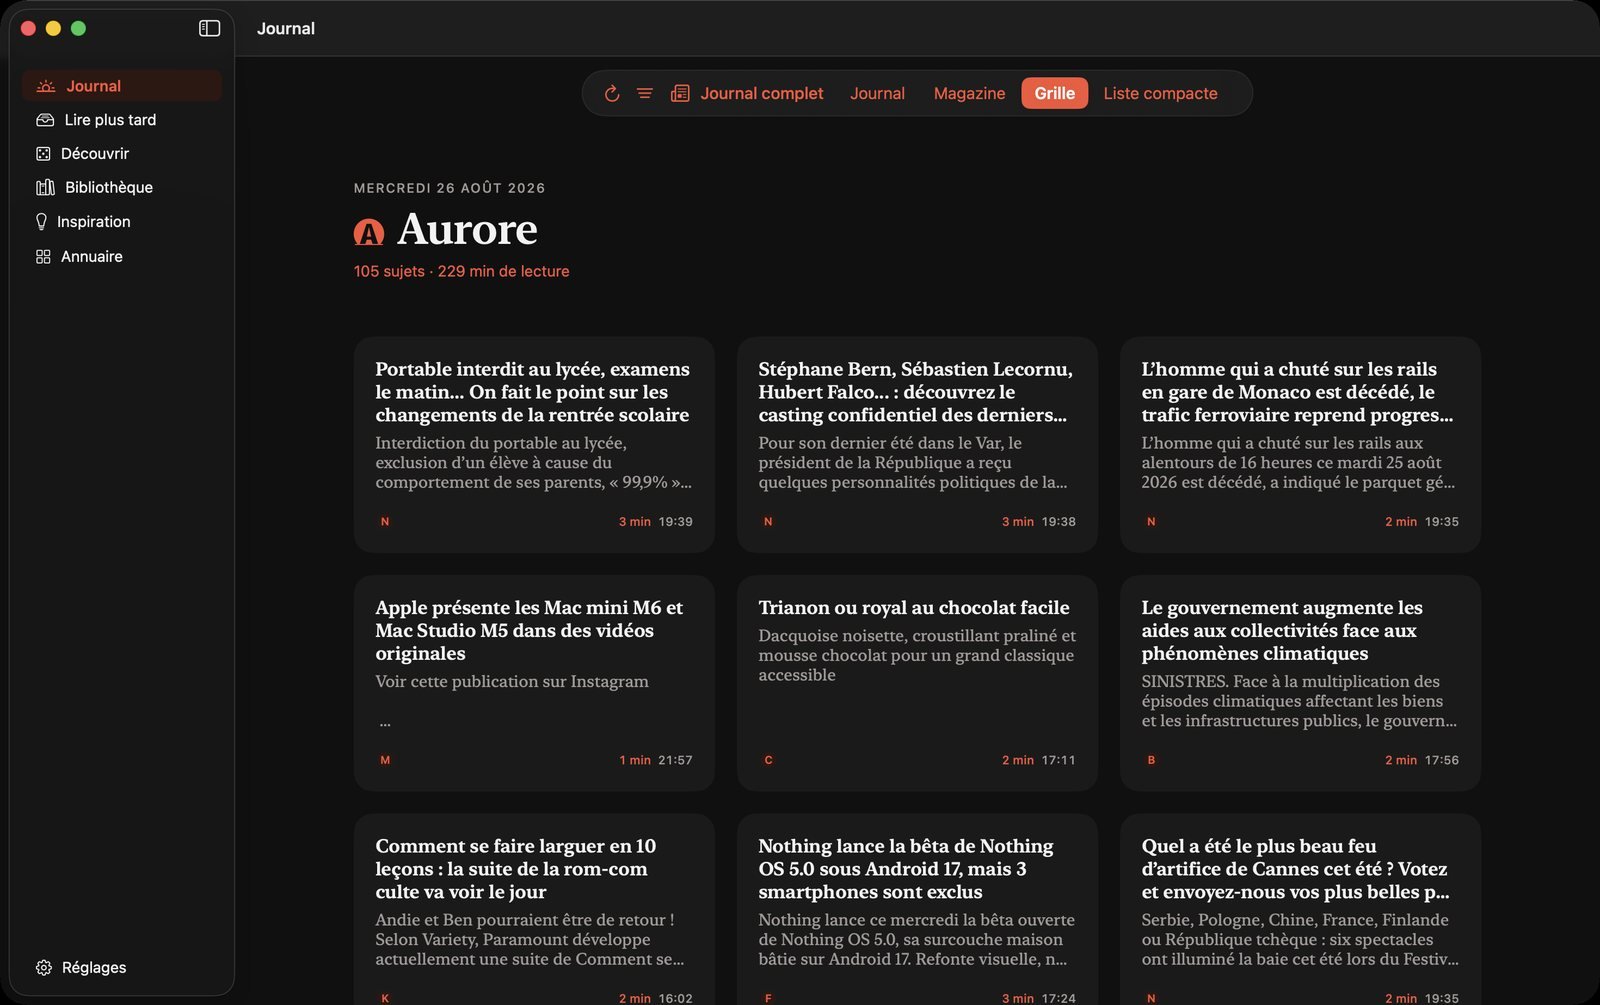Image resolution: width=1600 pixels, height=1005 pixels.
Task: Click the refresh icon in toolbar
Action: [612, 93]
